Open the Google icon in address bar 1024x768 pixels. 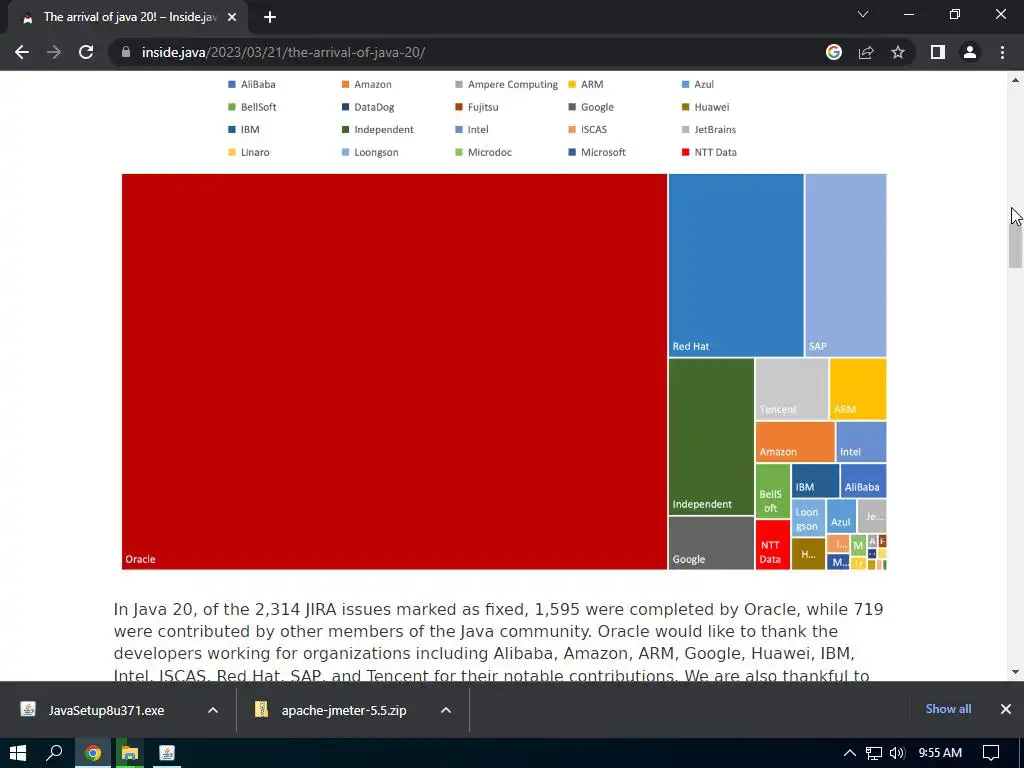[x=833, y=52]
